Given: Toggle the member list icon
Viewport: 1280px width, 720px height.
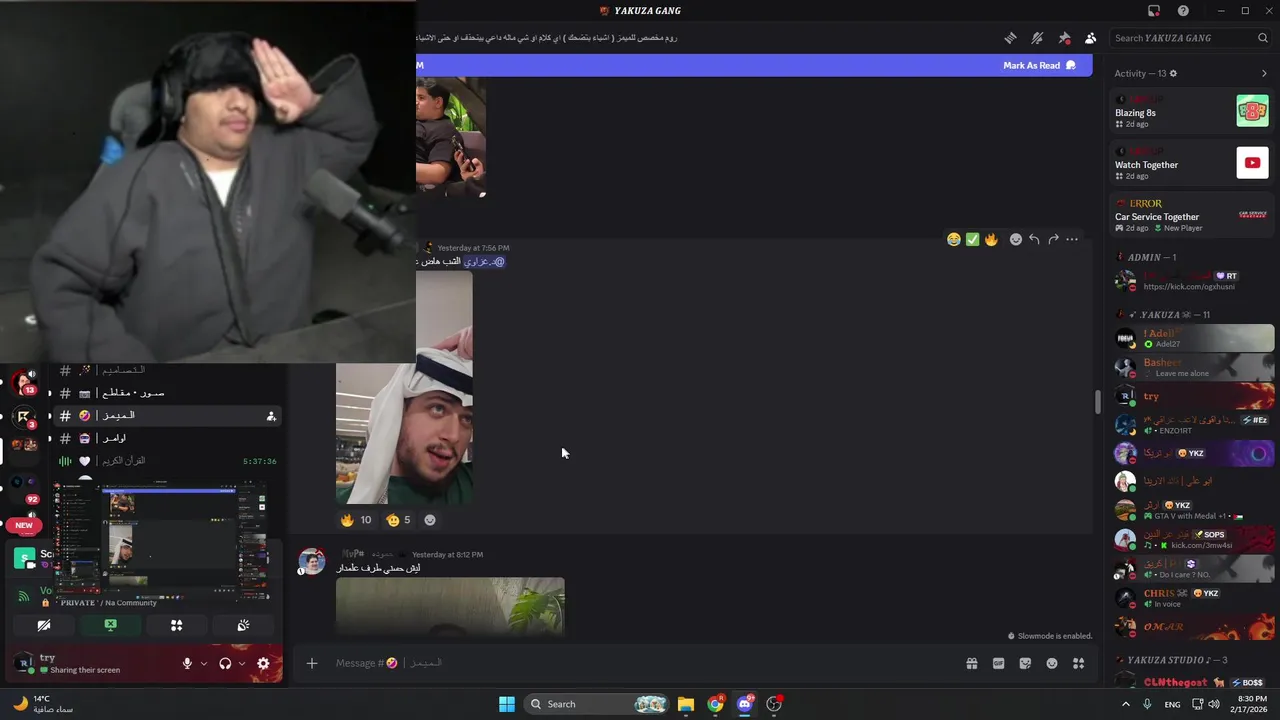Looking at the screenshot, I should coord(1090,38).
